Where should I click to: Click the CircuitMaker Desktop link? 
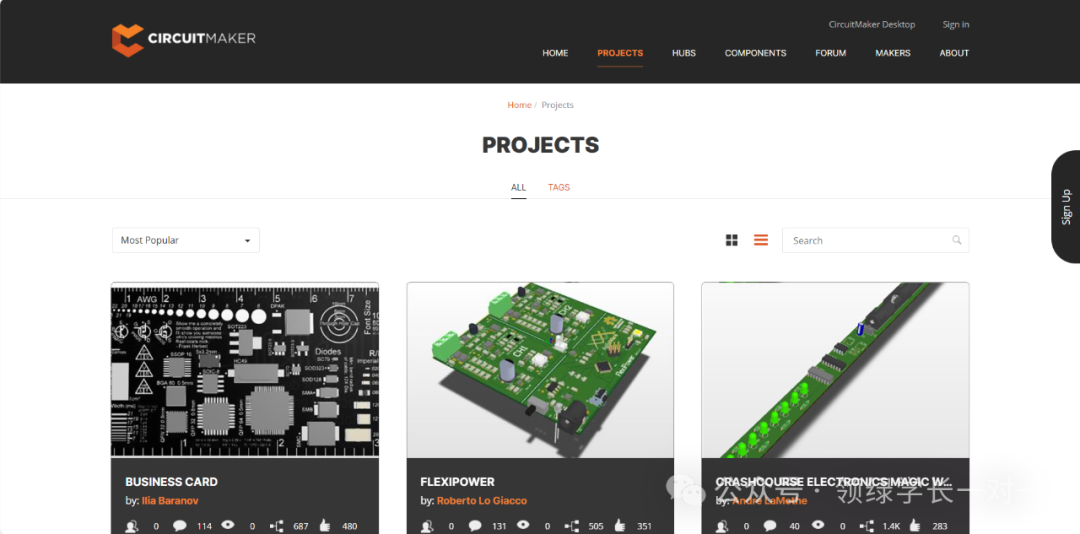pos(872,24)
